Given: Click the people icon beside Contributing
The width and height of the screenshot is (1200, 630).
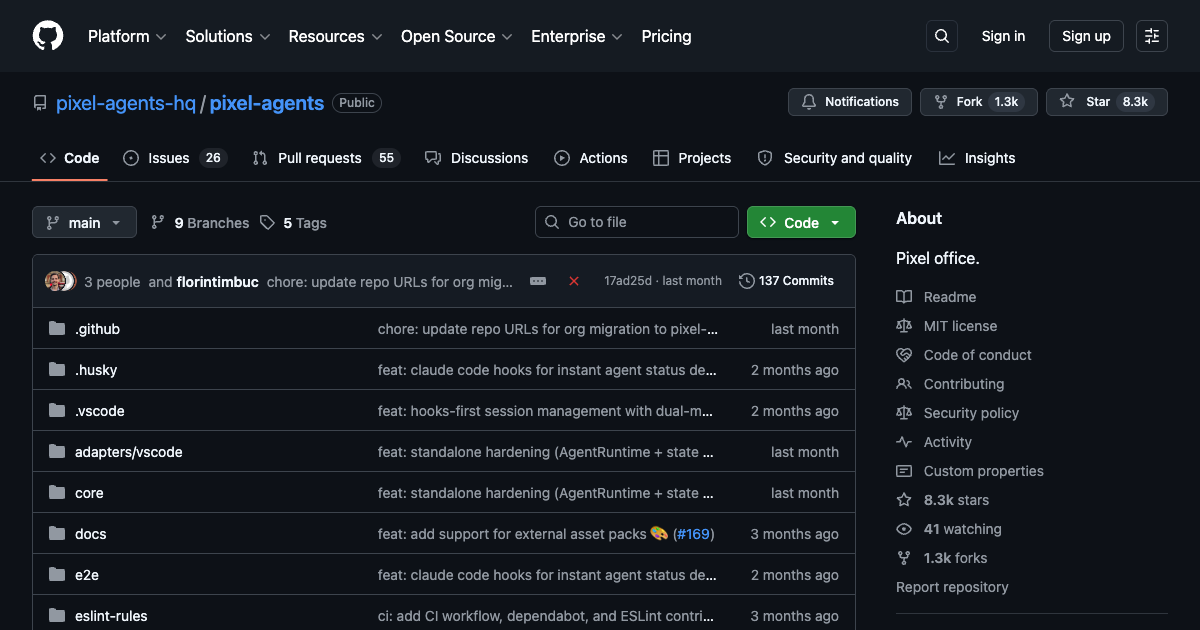Looking at the screenshot, I should tap(904, 384).
